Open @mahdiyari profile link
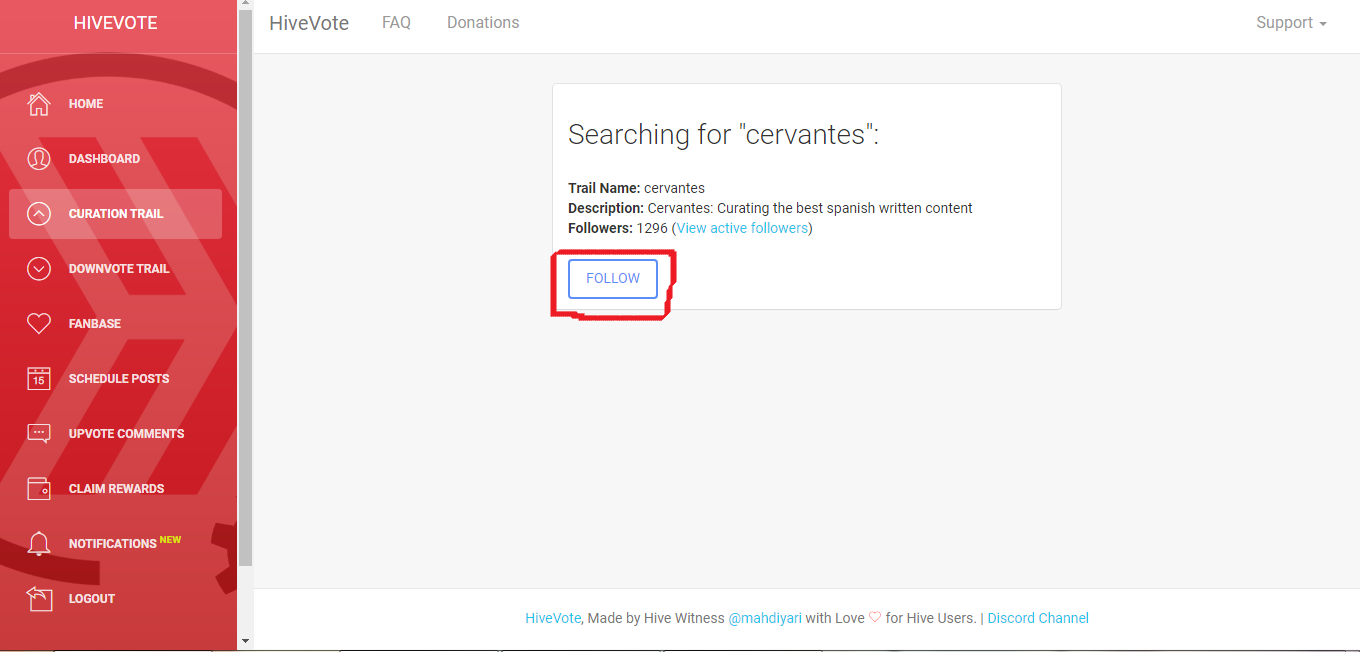Image resolution: width=1360 pixels, height=652 pixels. 765,618
